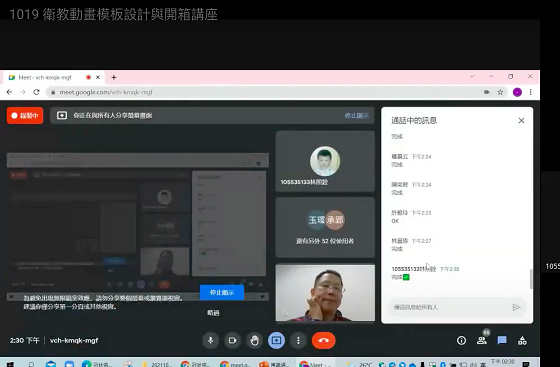Open the activities icon
Image resolution: width=560 pixels, height=367 pixels.
(x=522, y=341)
